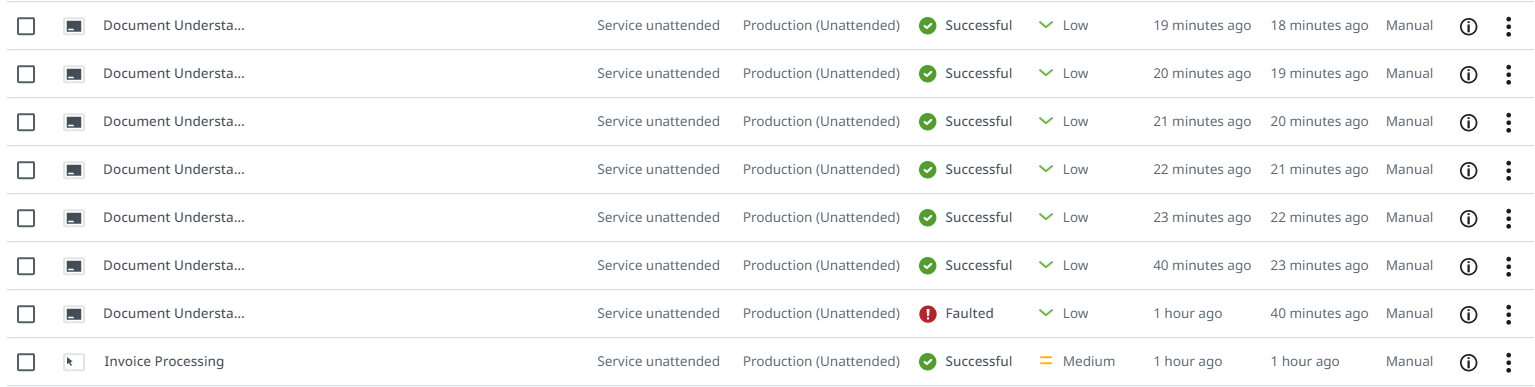Click Low priority chevron on the Faulted job
Viewport: 1535px width, 387px height.
[x=1046, y=314]
